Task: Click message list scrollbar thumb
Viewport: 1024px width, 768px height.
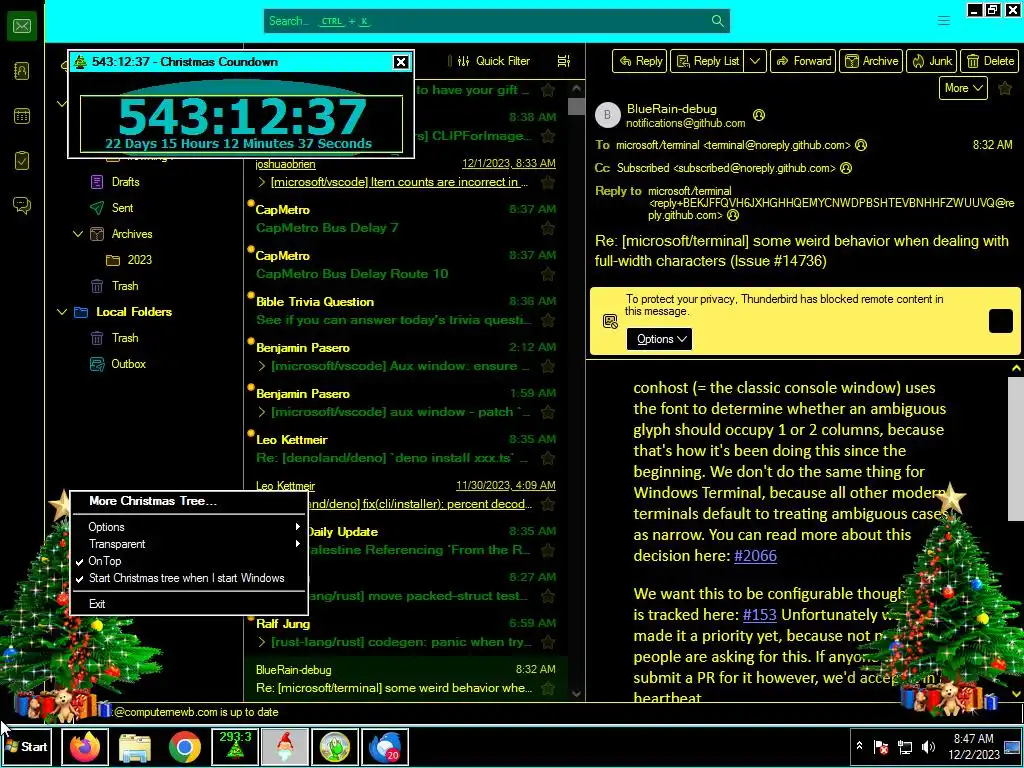Action: click(576, 106)
